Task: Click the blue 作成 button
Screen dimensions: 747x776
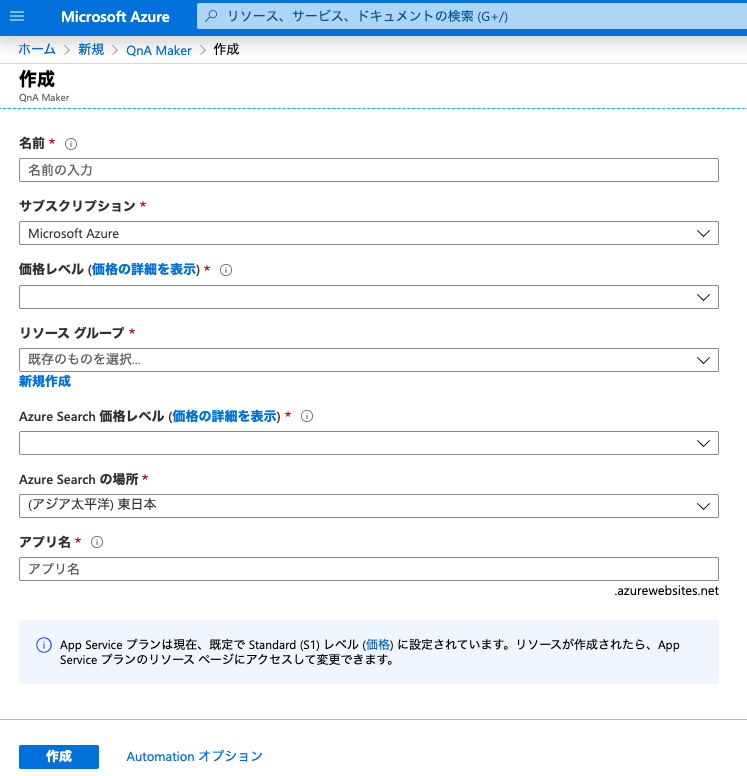Action: (x=59, y=756)
